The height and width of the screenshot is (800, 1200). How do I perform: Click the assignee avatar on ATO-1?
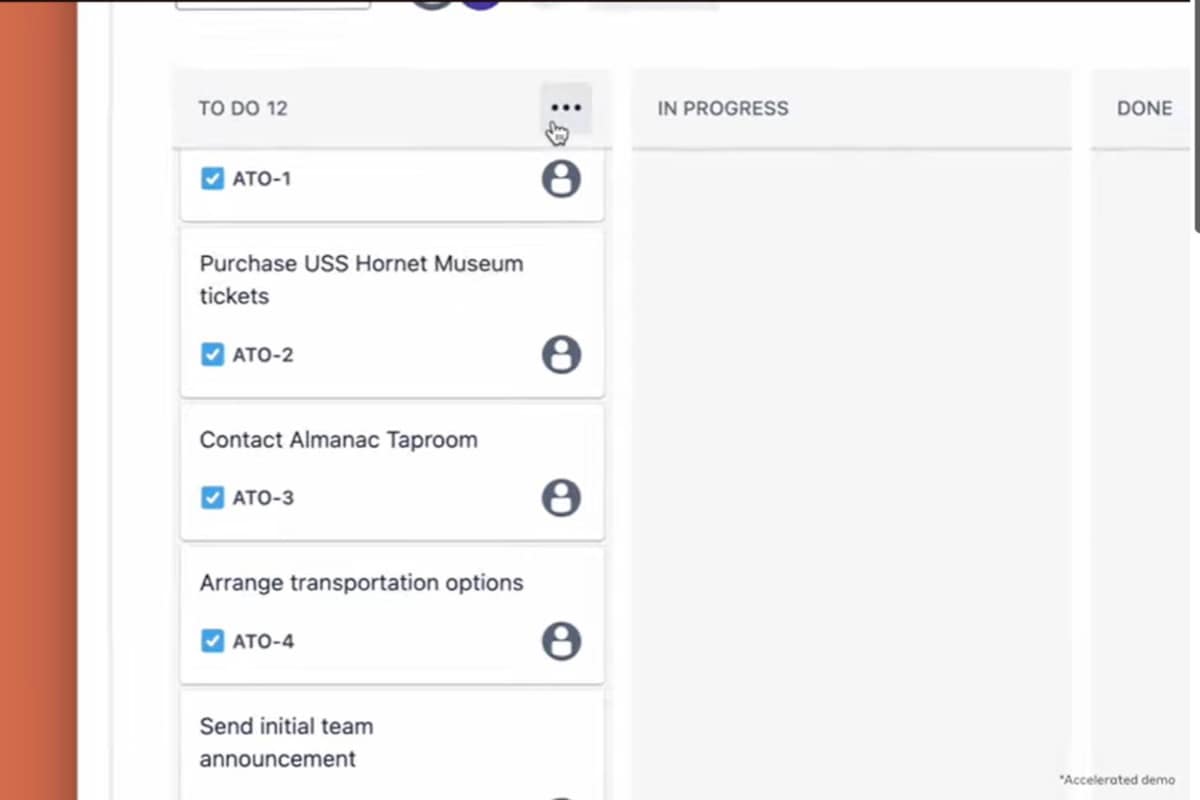(x=561, y=179)
